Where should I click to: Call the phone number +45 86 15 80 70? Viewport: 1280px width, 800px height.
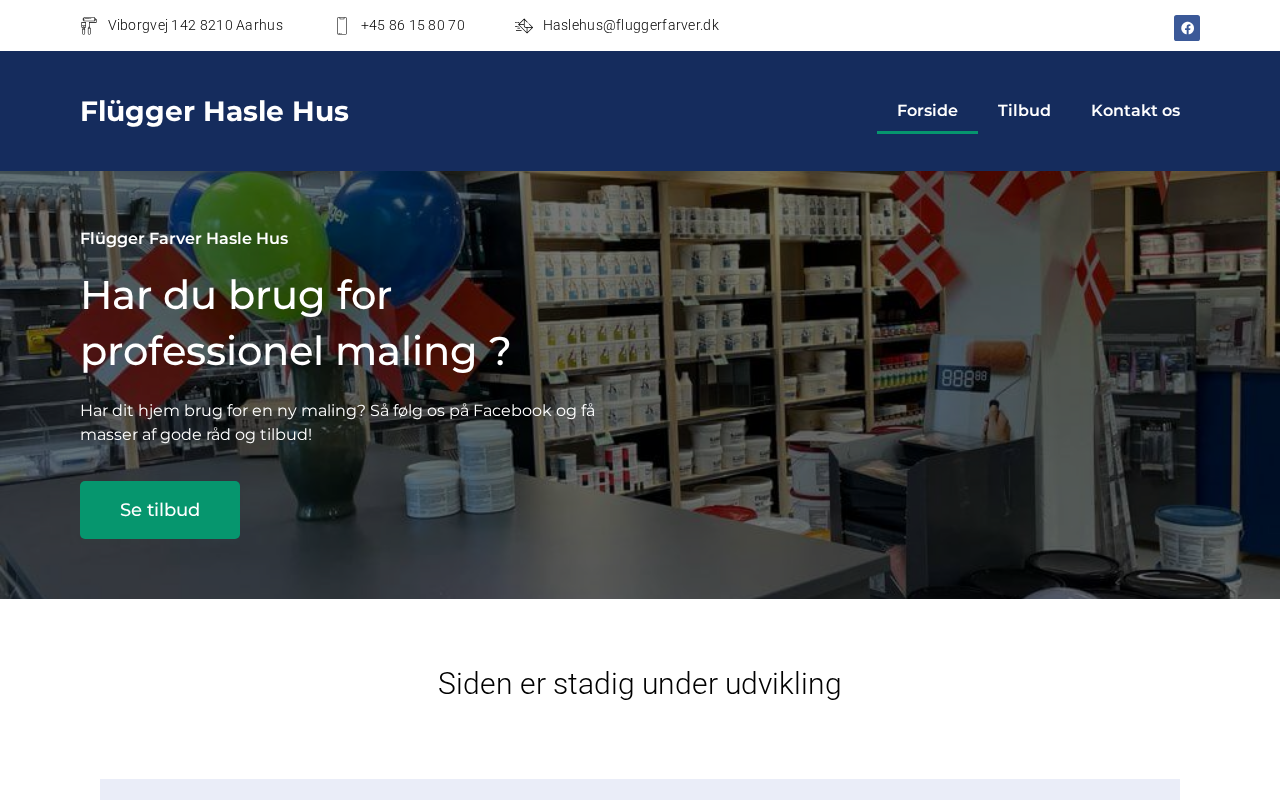(413, 25)
